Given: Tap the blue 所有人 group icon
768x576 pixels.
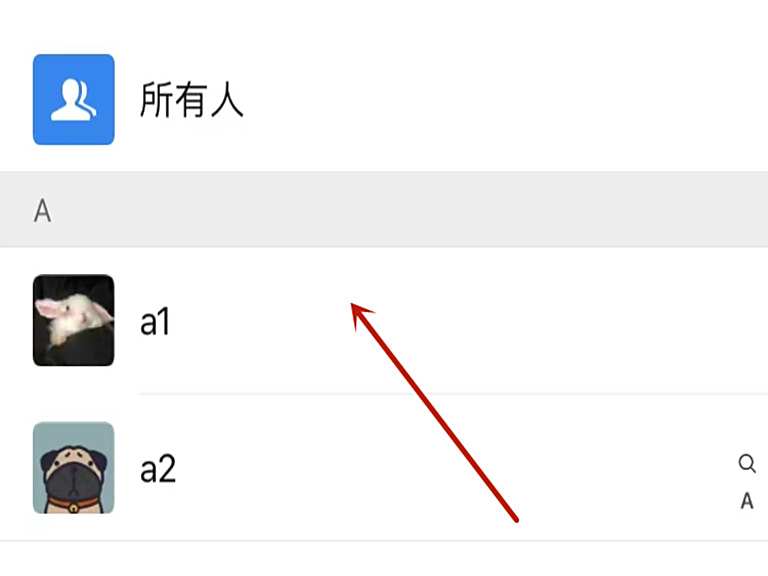Looking at the screenshot, I should click(73, 99).
